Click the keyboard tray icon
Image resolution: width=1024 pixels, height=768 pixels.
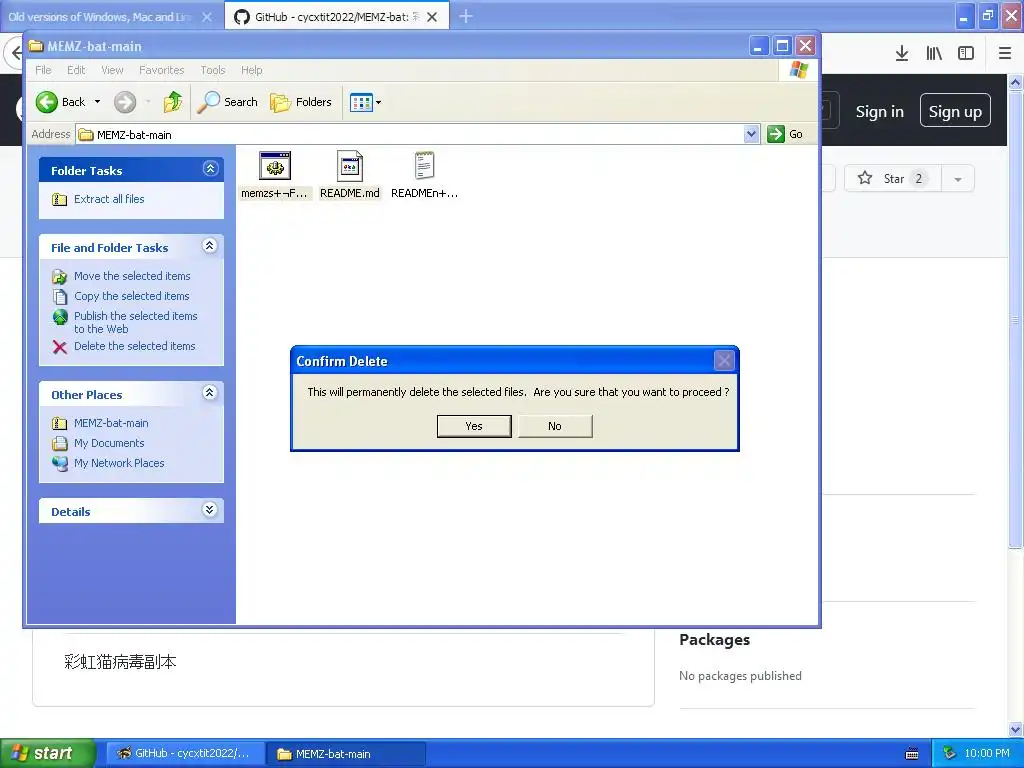[912, 754]
